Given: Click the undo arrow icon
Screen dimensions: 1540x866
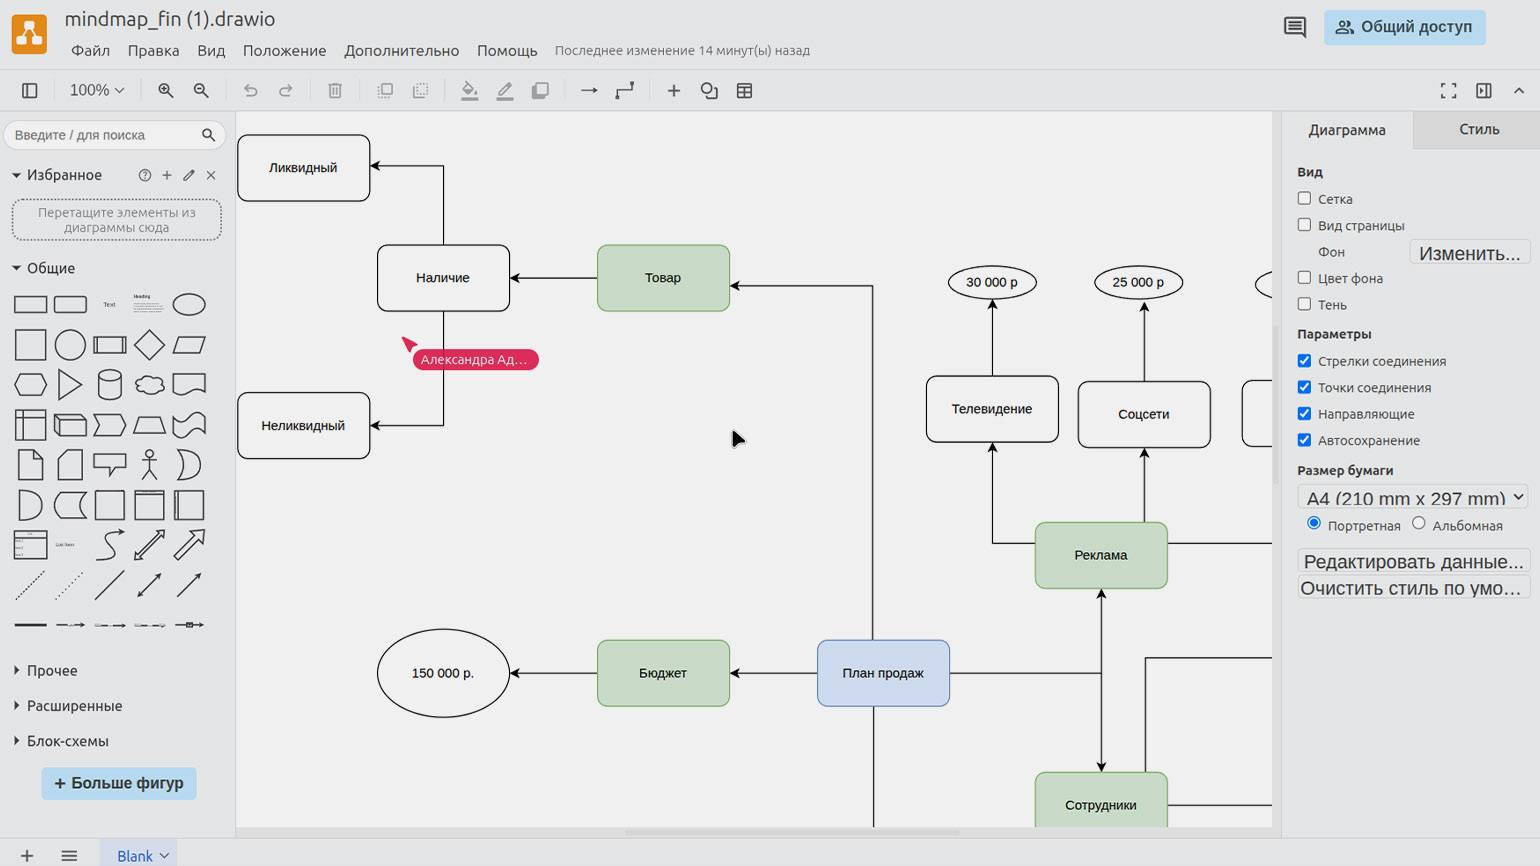Looking at the screenshot, I should click(250, 91).
